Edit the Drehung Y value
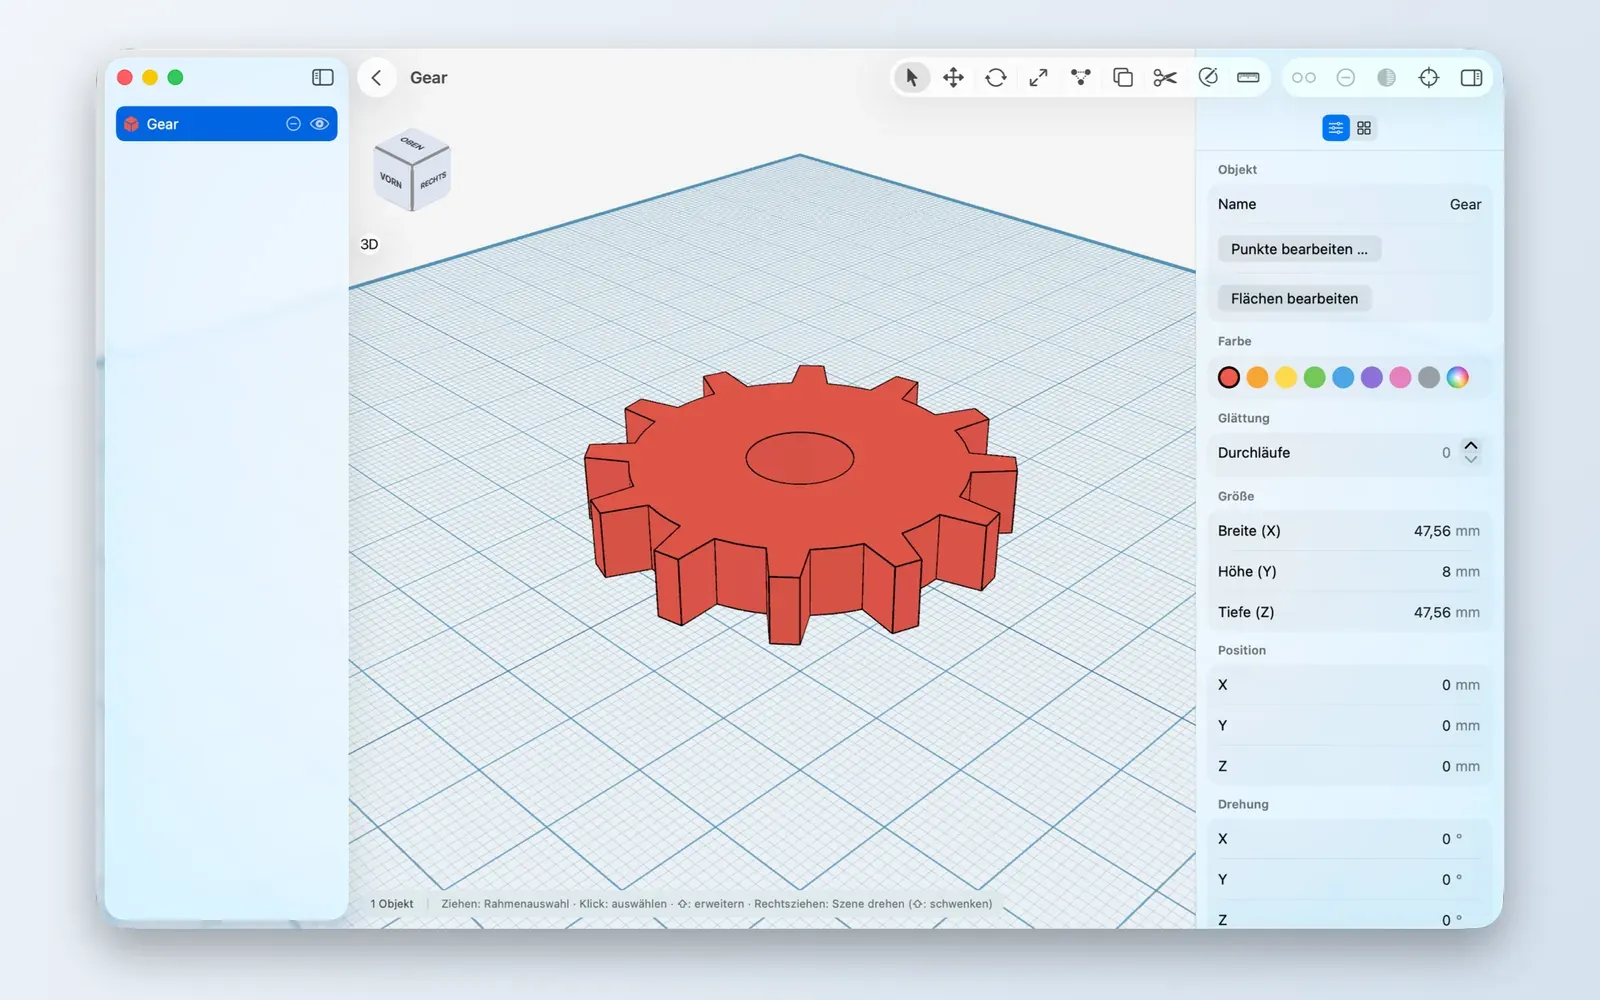1600x1000 pixels. [x=1452, y=880]
